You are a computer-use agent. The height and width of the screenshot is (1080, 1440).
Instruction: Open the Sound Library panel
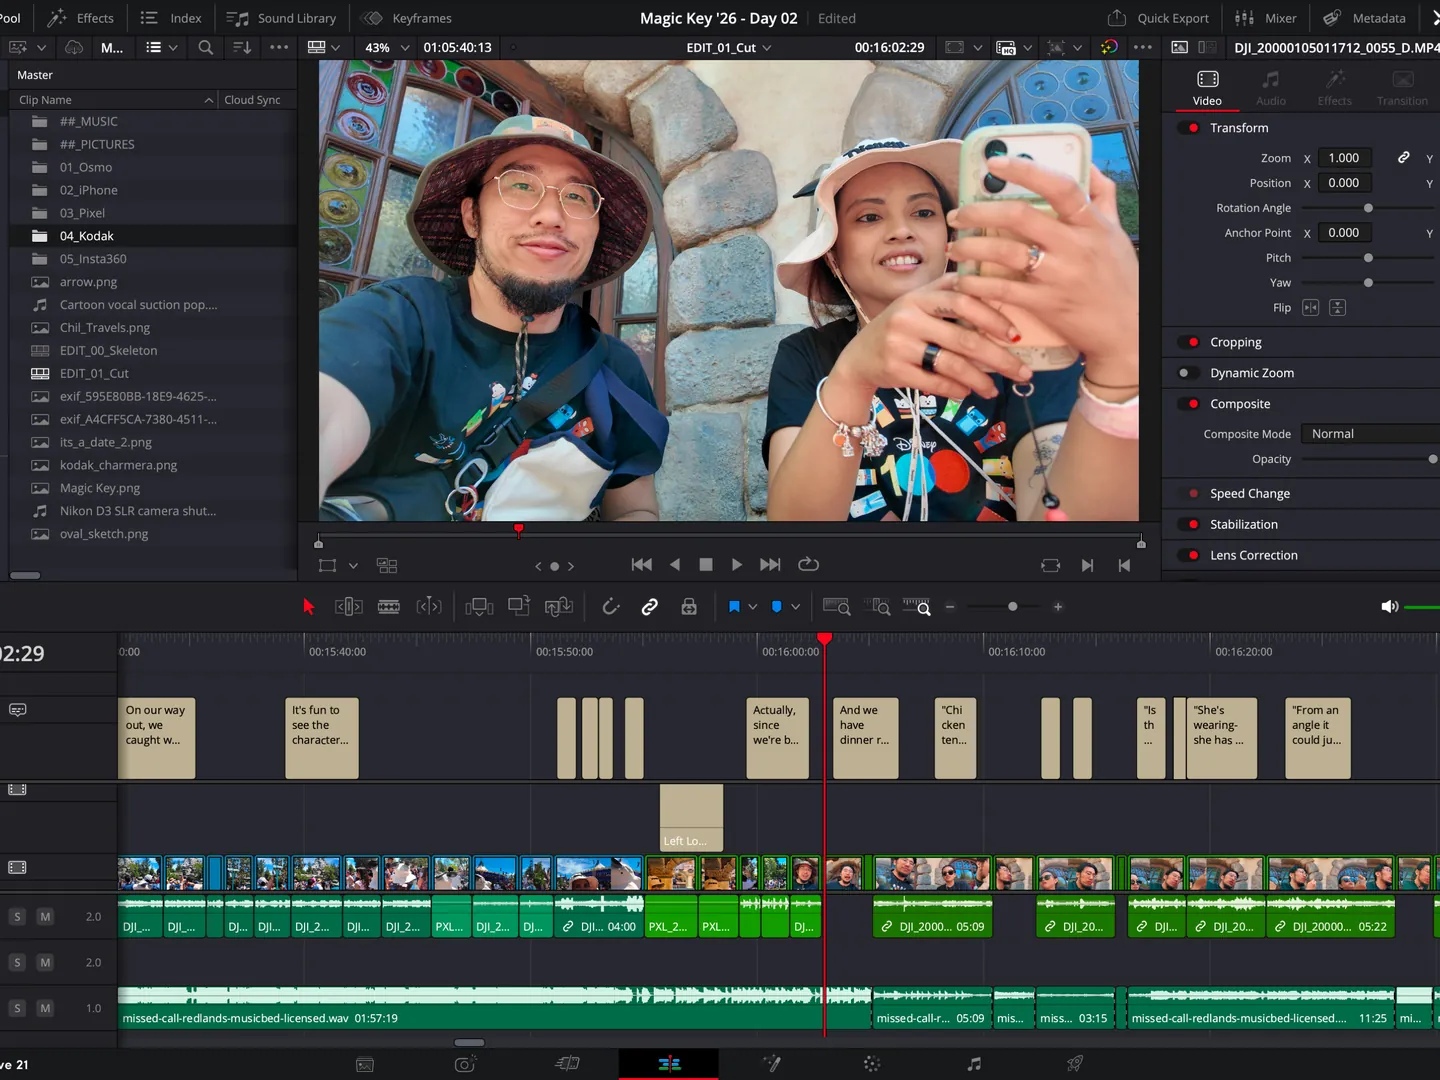pos(282,18)
